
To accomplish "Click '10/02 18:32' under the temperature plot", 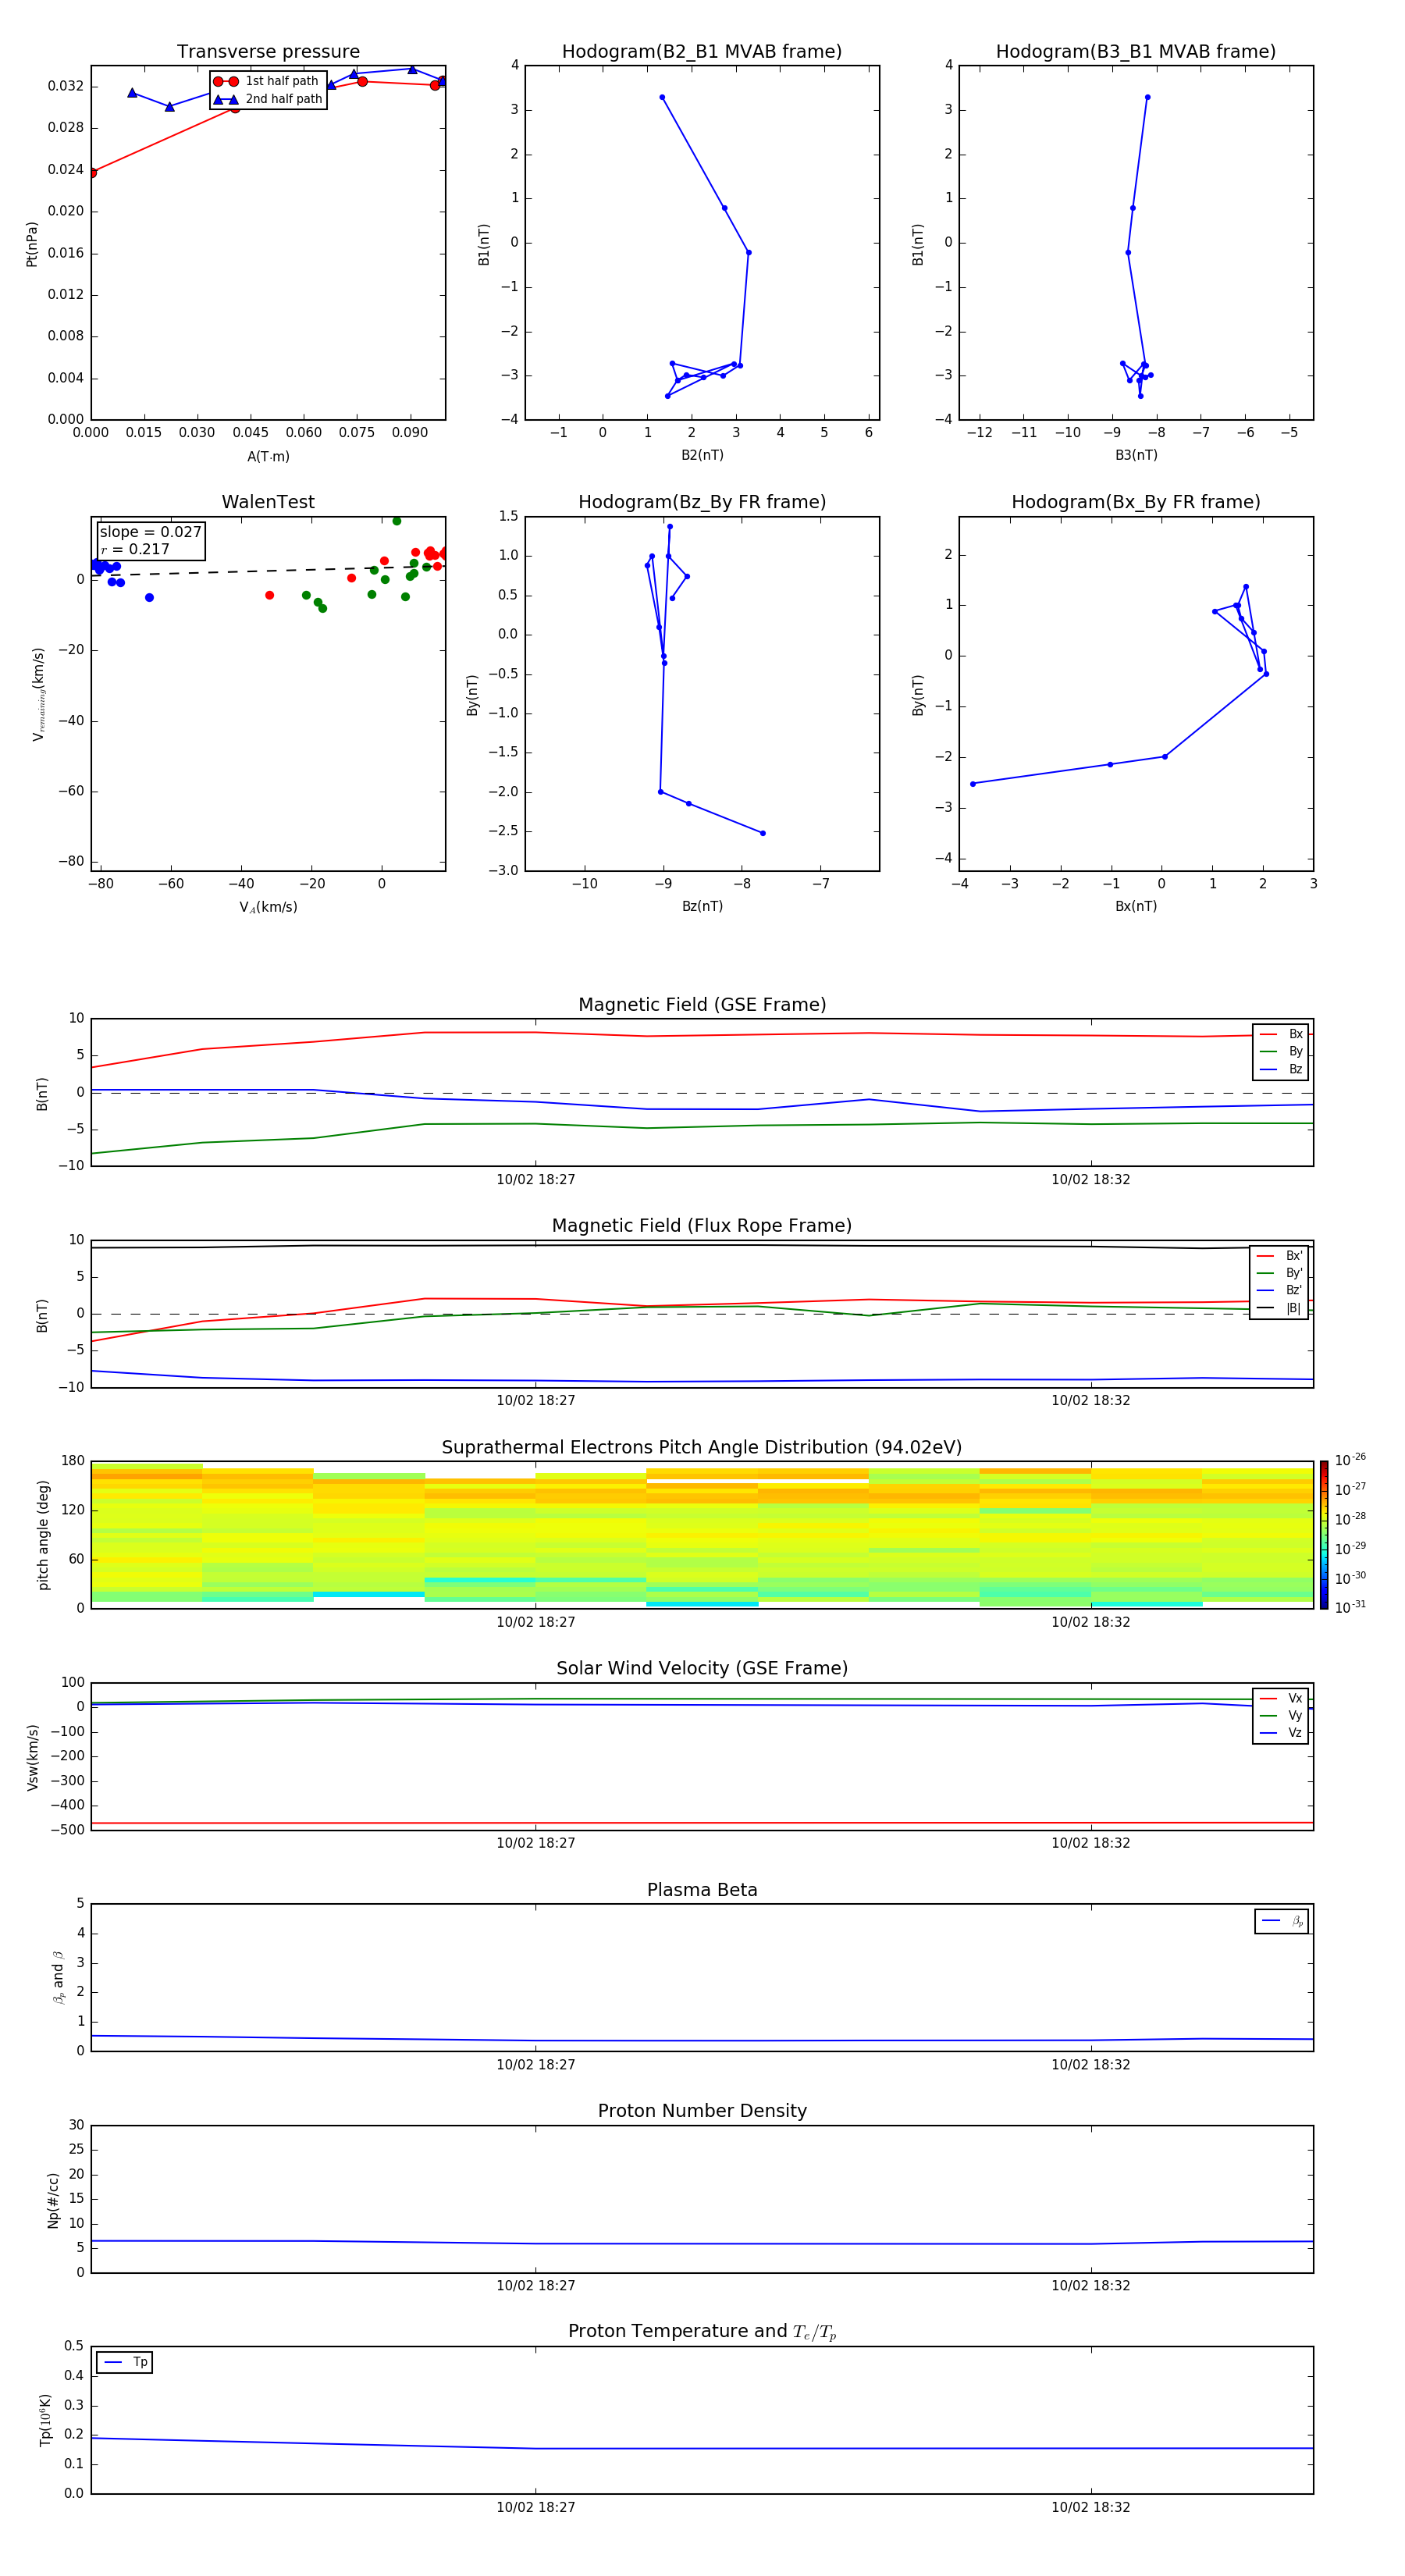I will (1090, 2507).
